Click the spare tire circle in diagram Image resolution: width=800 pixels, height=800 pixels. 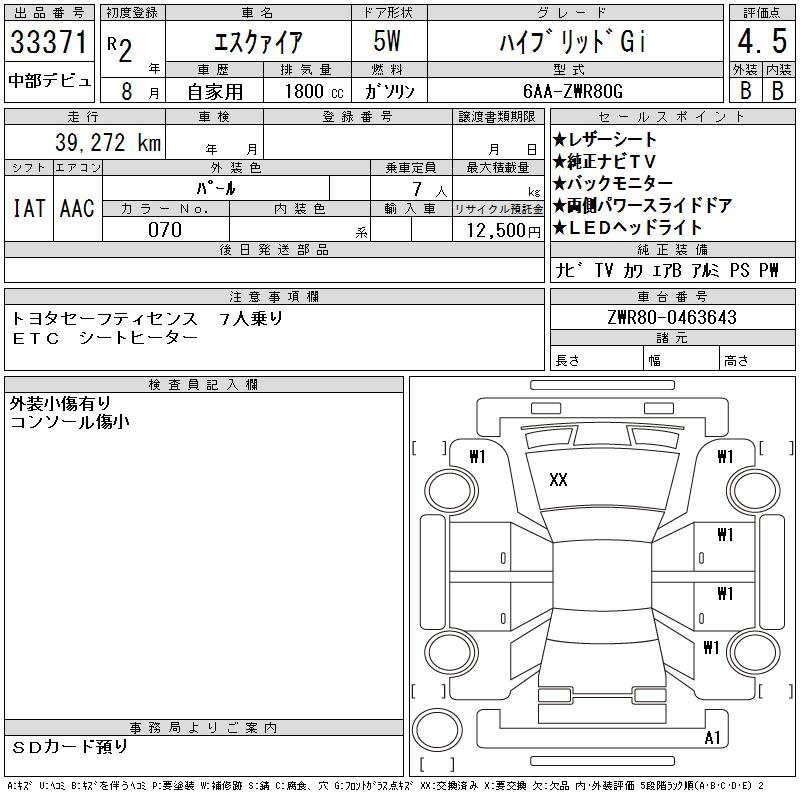(437, 730)
